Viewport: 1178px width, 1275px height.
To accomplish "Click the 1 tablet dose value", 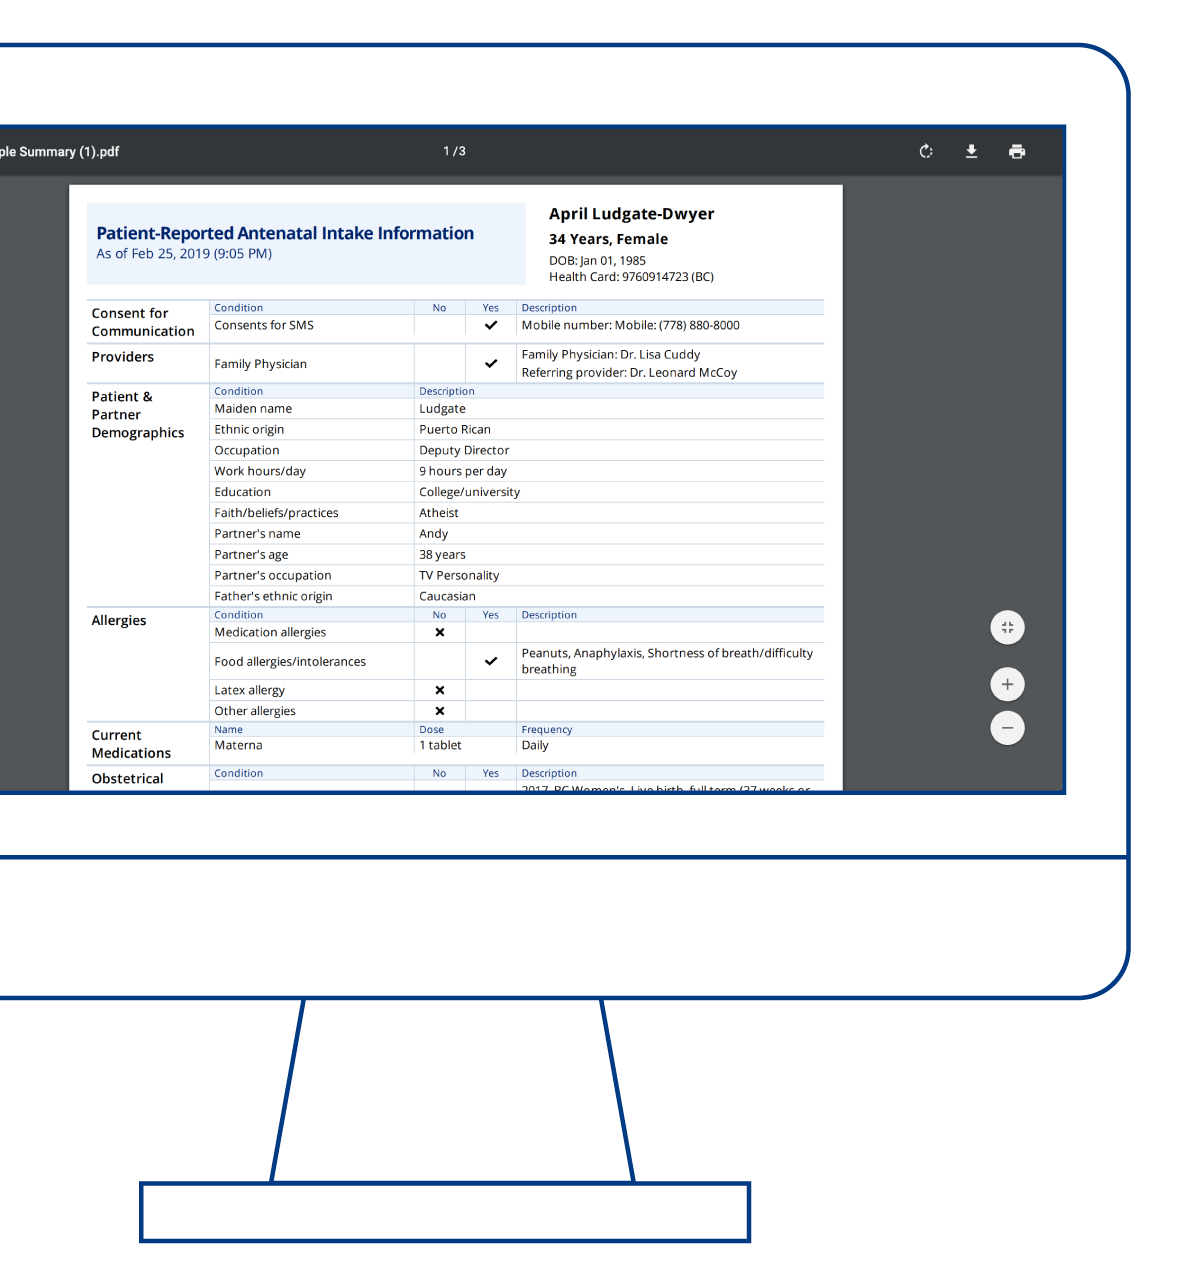I will click(x=440, y=745).
